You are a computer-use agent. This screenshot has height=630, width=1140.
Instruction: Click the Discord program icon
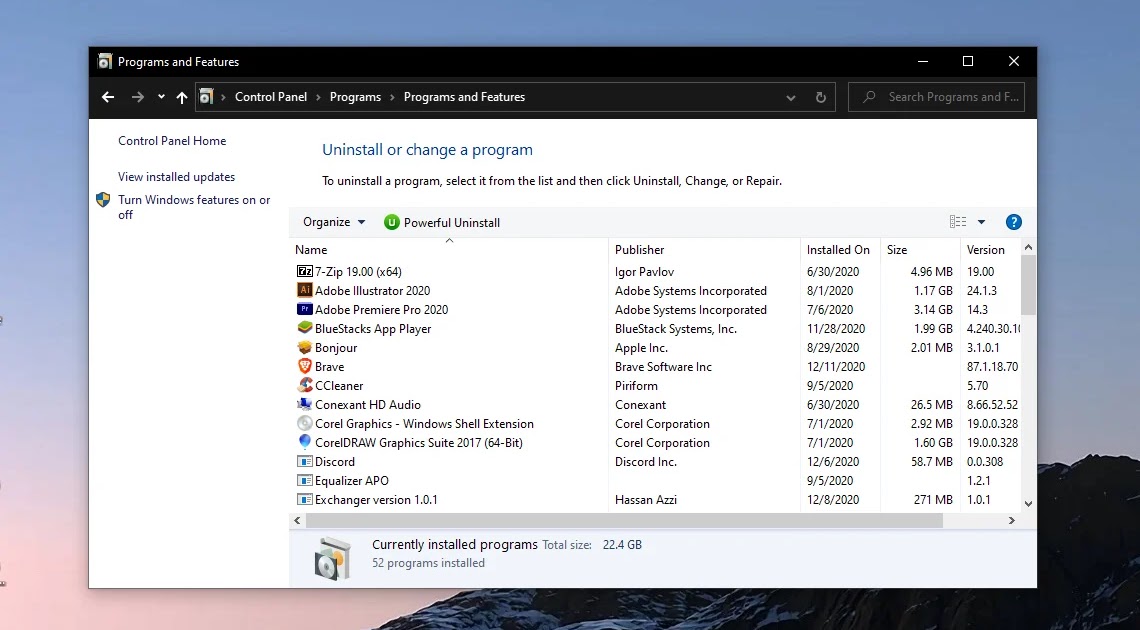(x=305, y=461)
